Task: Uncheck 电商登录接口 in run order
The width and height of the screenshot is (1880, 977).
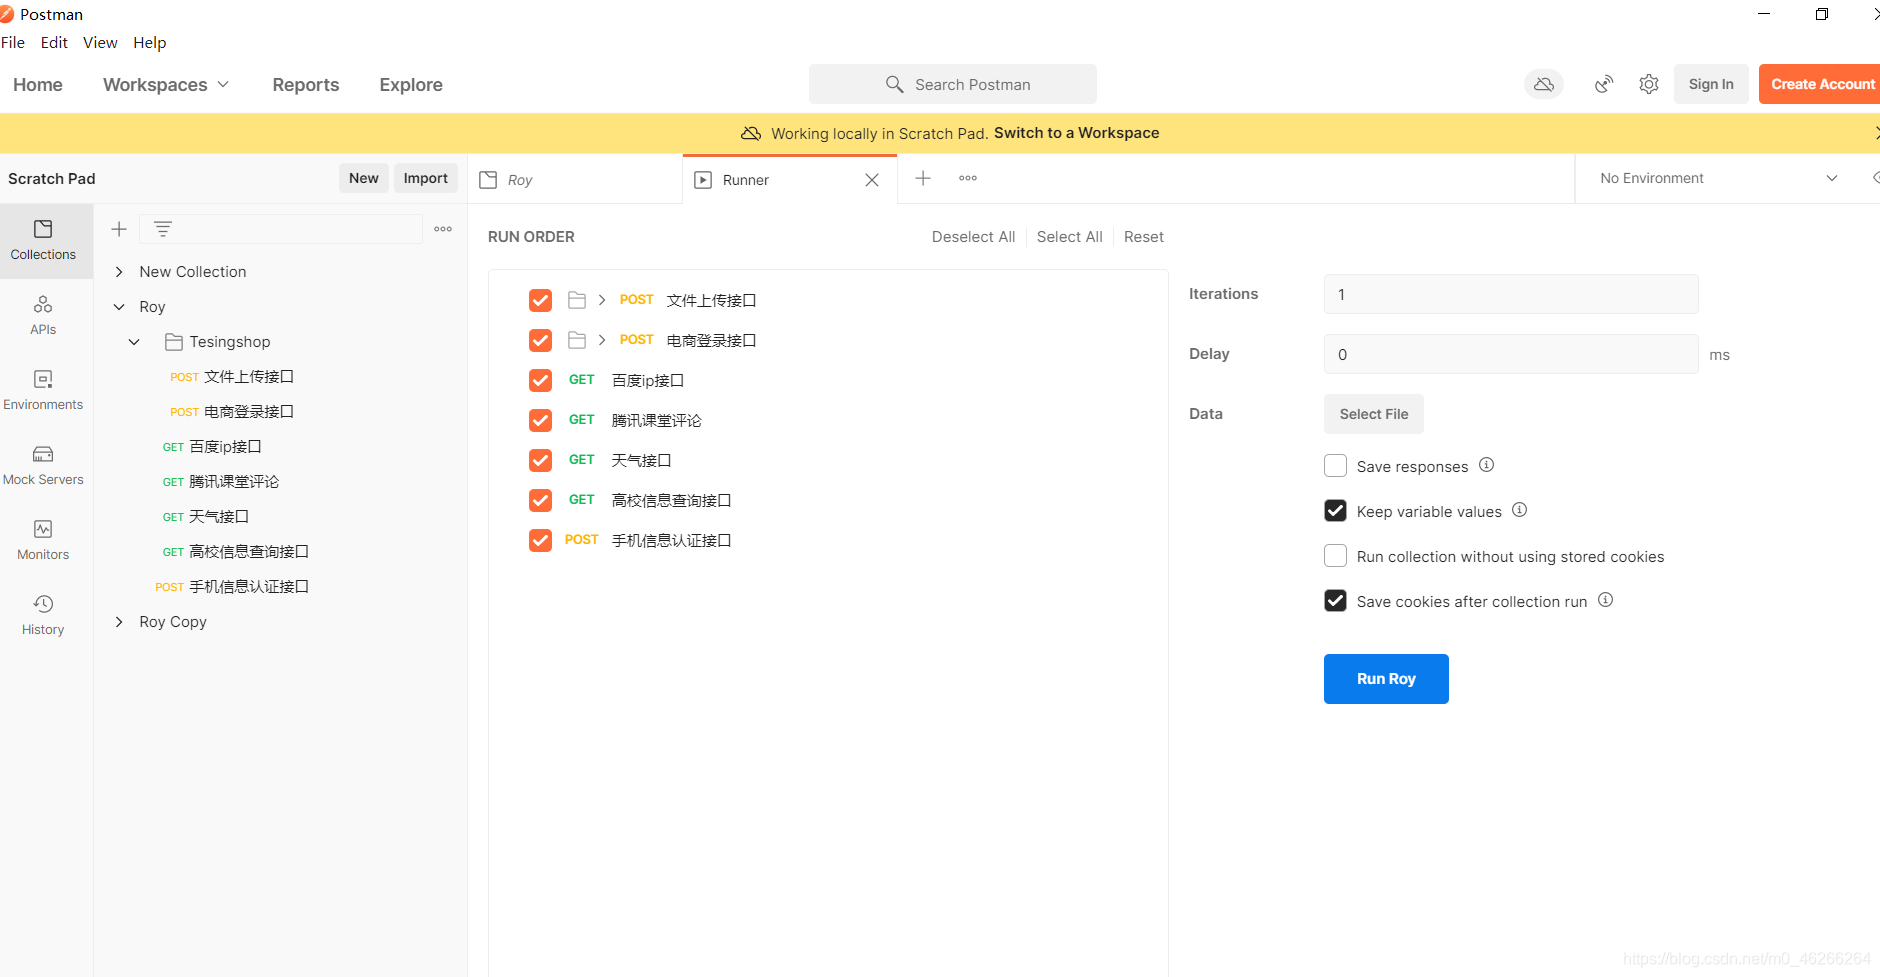Action: [540, 340]
